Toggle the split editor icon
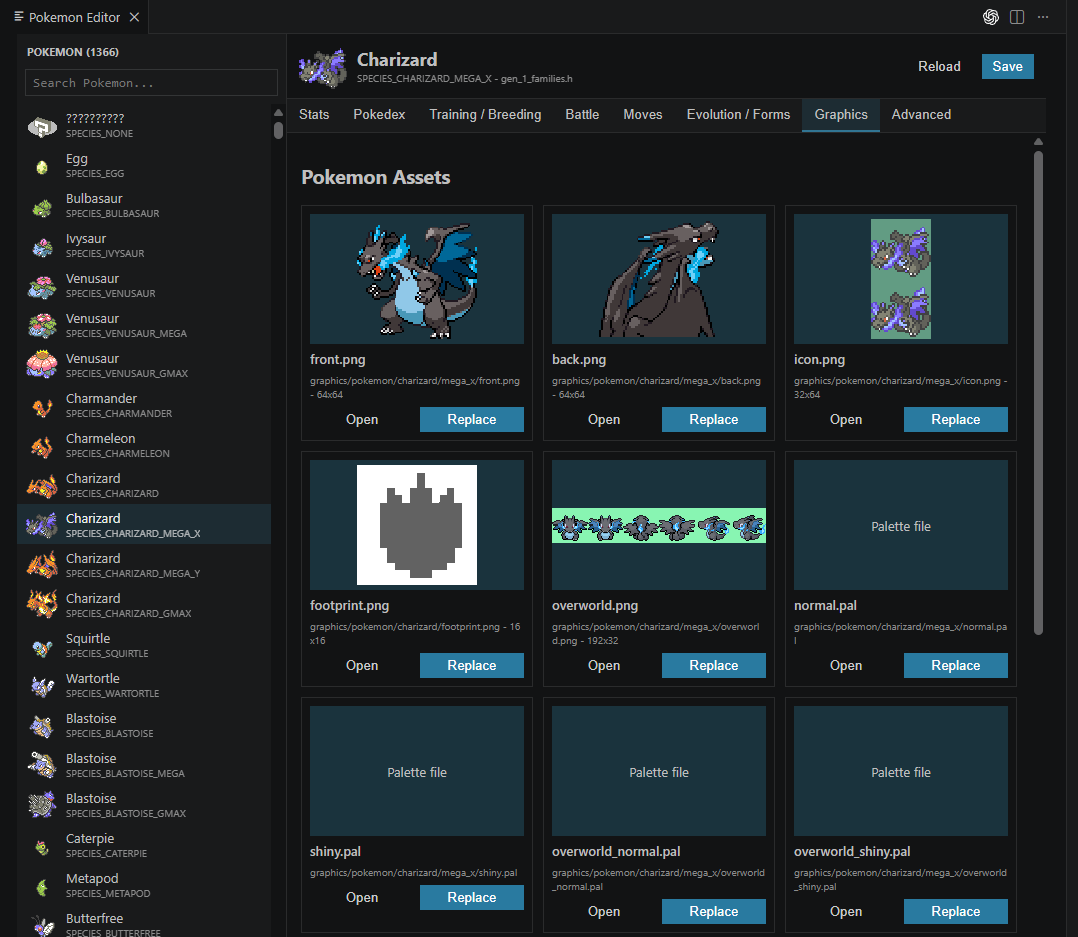 tap(1017, 17)
